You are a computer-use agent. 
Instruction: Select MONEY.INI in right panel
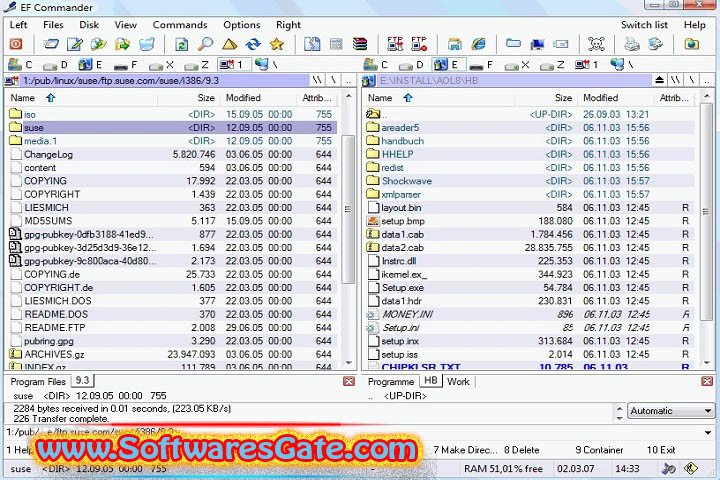point(529,314)
